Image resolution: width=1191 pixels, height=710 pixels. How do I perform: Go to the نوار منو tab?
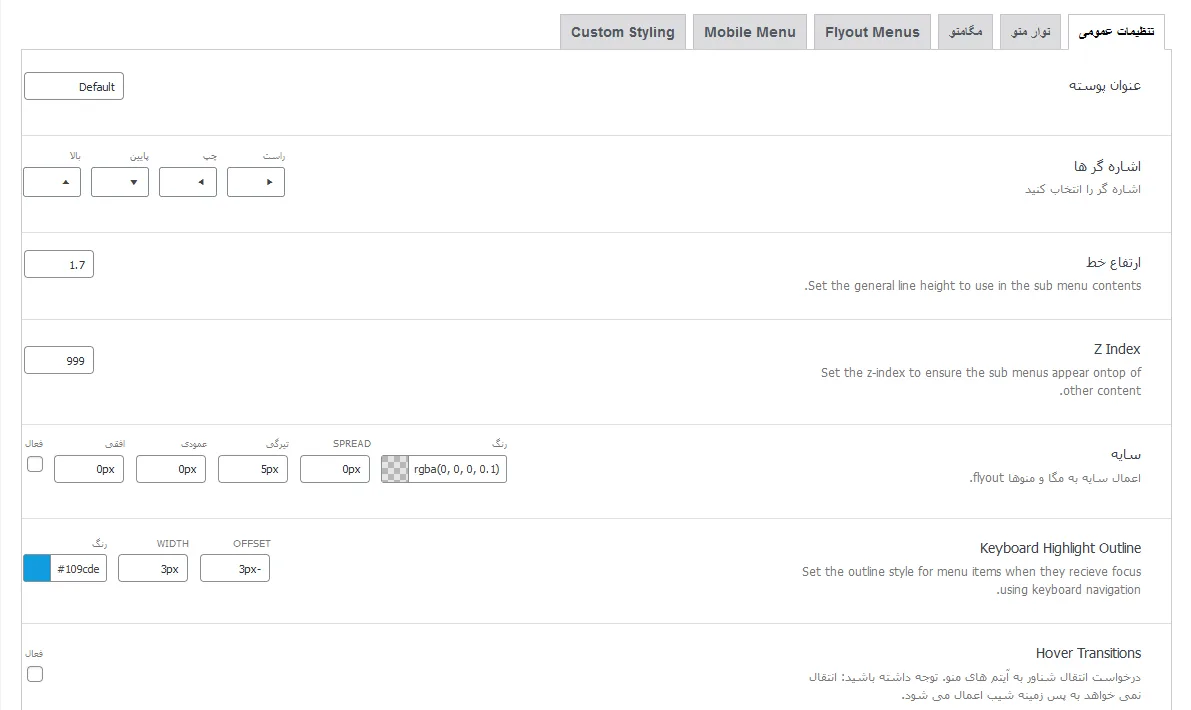point(1031,32)
